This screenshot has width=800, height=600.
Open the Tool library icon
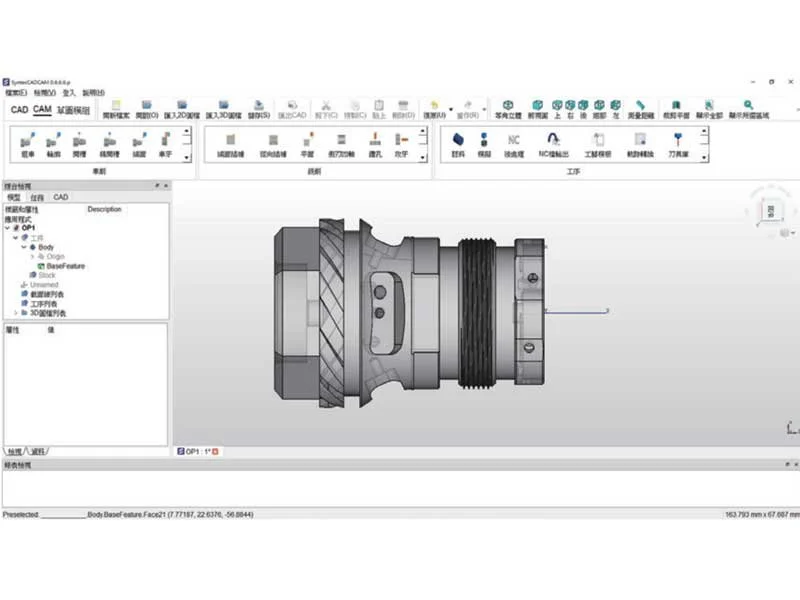pos(678,139)
